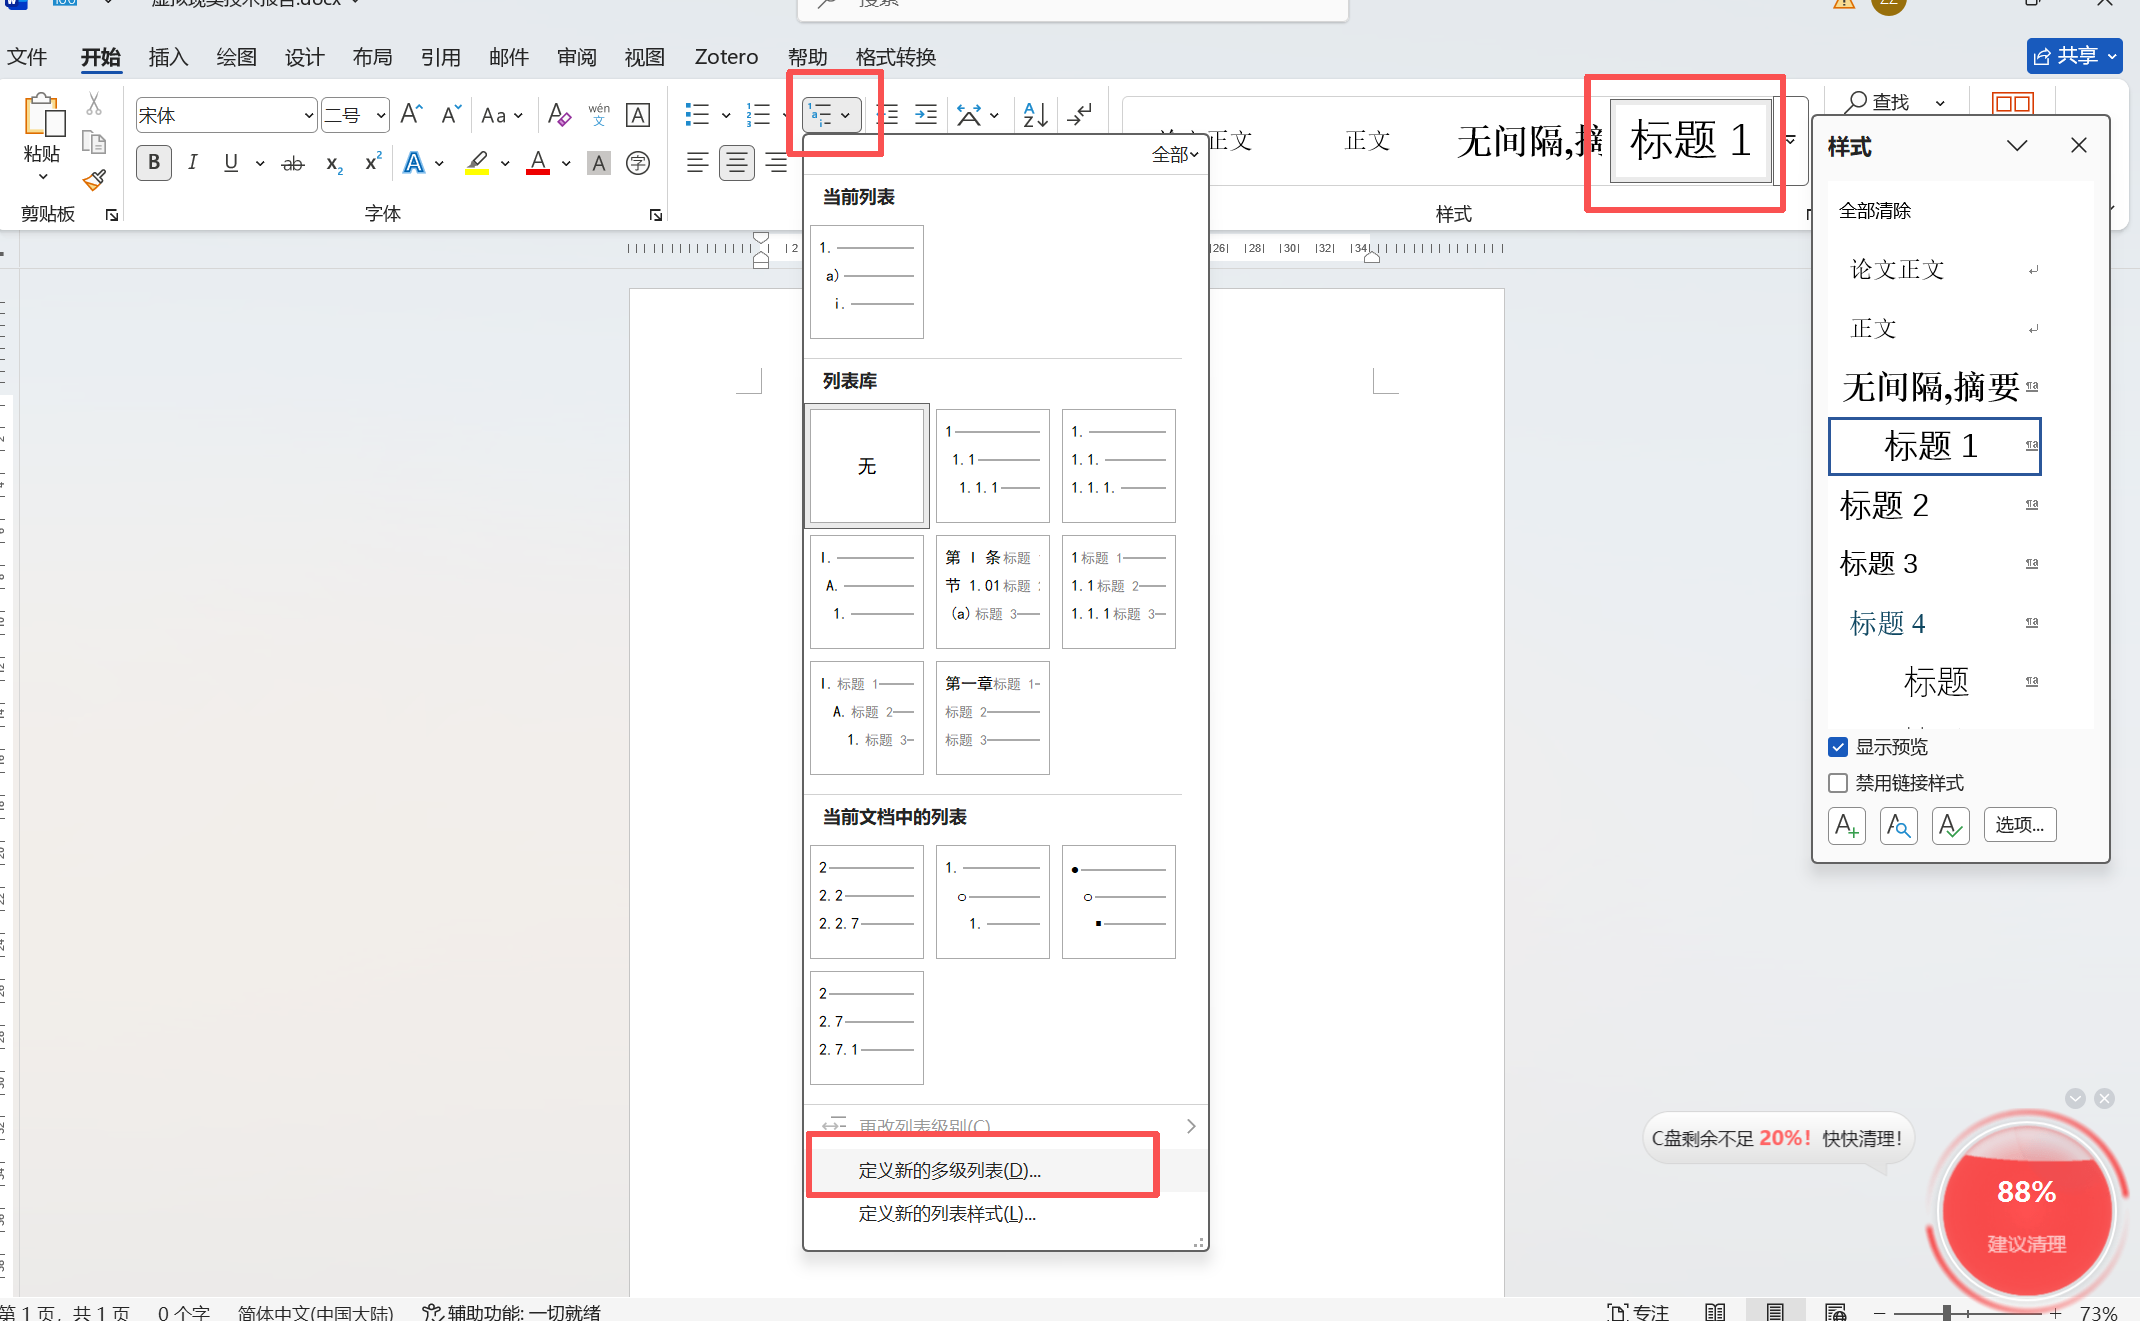Click the bullet list icon

point(697,115)
